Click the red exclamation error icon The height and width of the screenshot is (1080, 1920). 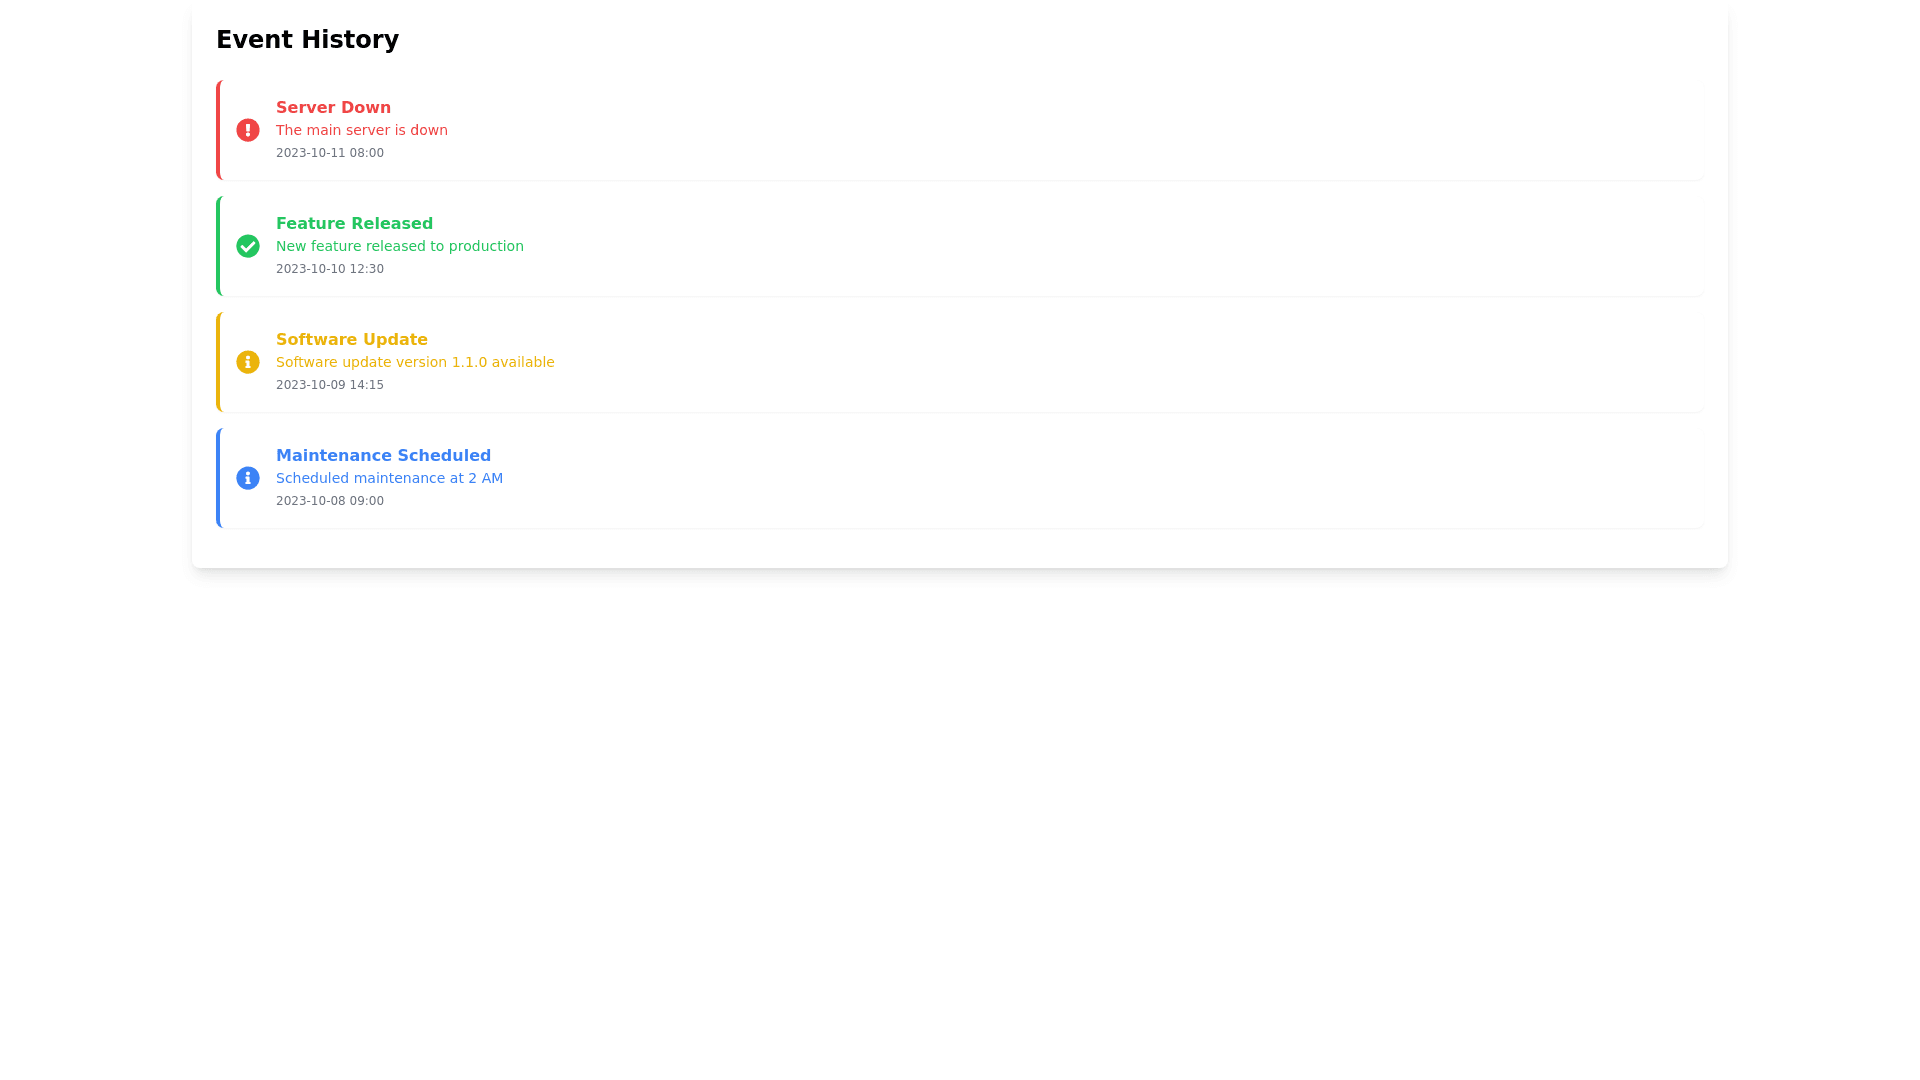[247, 130]
